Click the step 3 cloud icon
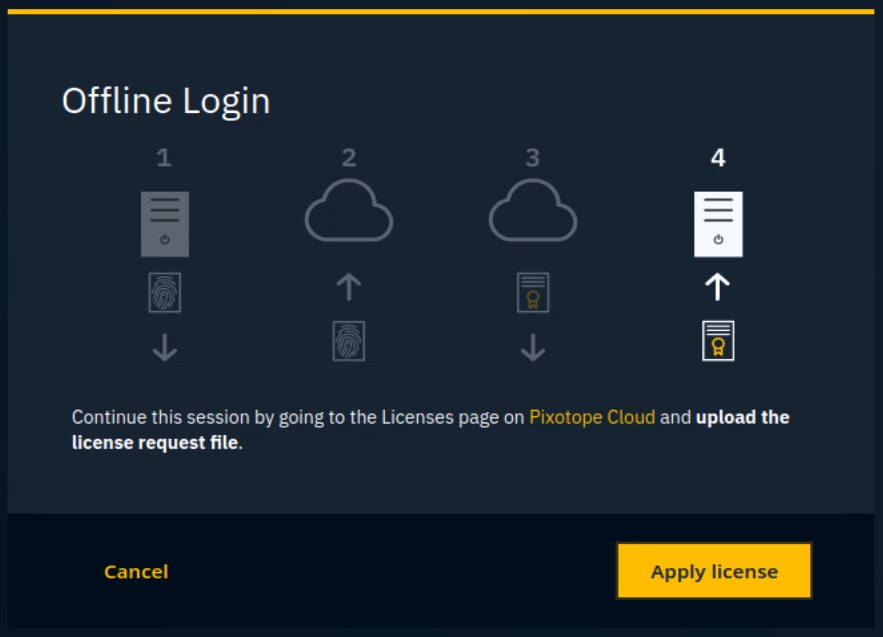This screenshot has height=637, width=883. [x=533, y=211]
